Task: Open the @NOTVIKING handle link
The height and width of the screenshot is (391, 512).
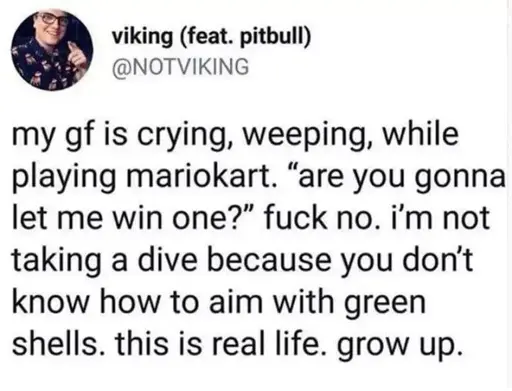Action: (181, 66)
